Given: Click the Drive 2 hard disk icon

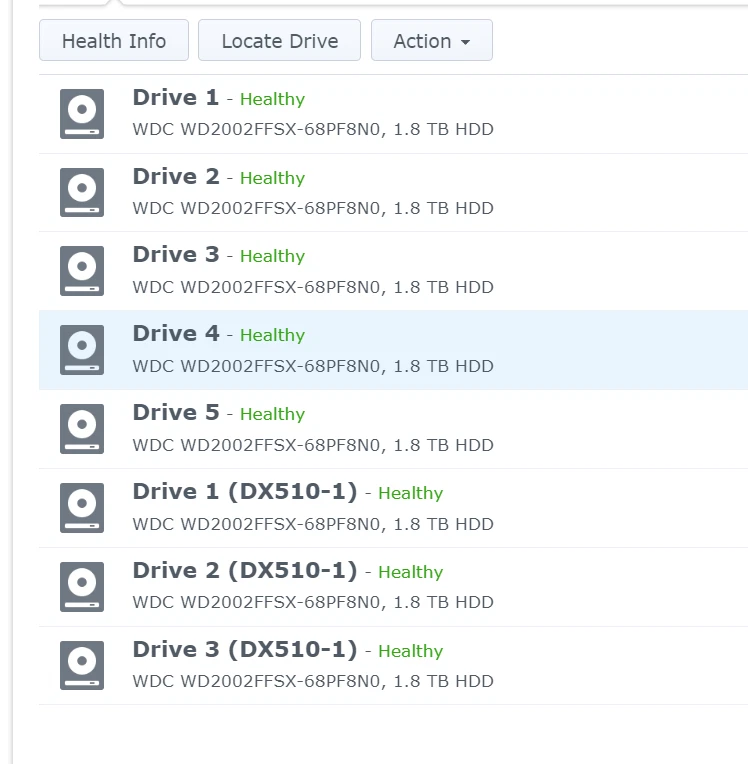Looking at the screenshot, I should [81, 193].
